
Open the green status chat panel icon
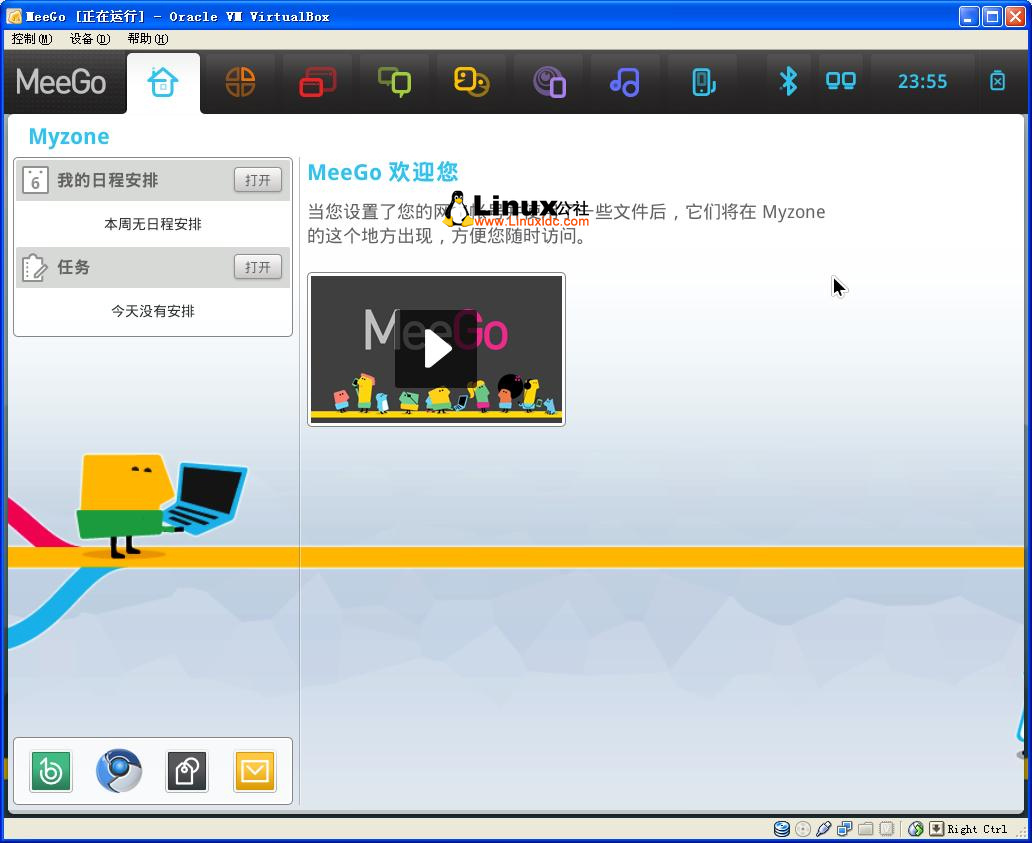pyautogui.click(x=394, y=82)
